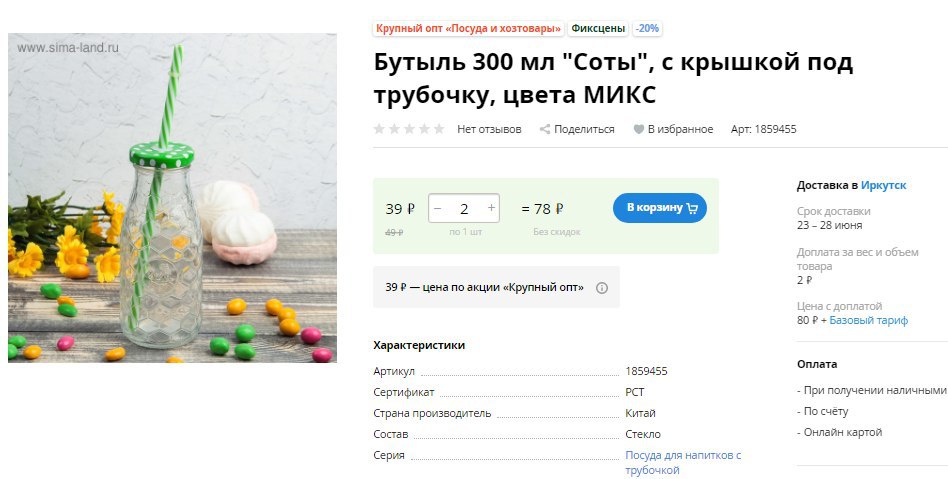Click the fifth rating star
The width and height of the screenshot is (948, 479).
pyautogui.click(x=440, y=129)
